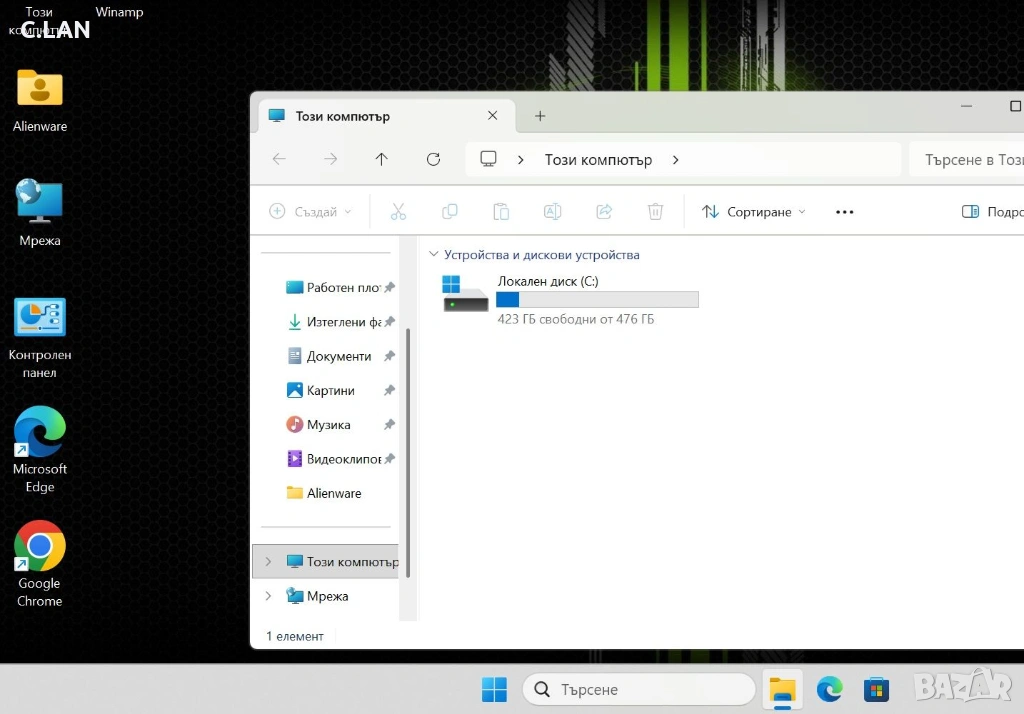Image resolution: width=1024 pixels, height=714 pixels.
Task: Expand the Мрежа tree node
Action: click(x=268, y=596)
